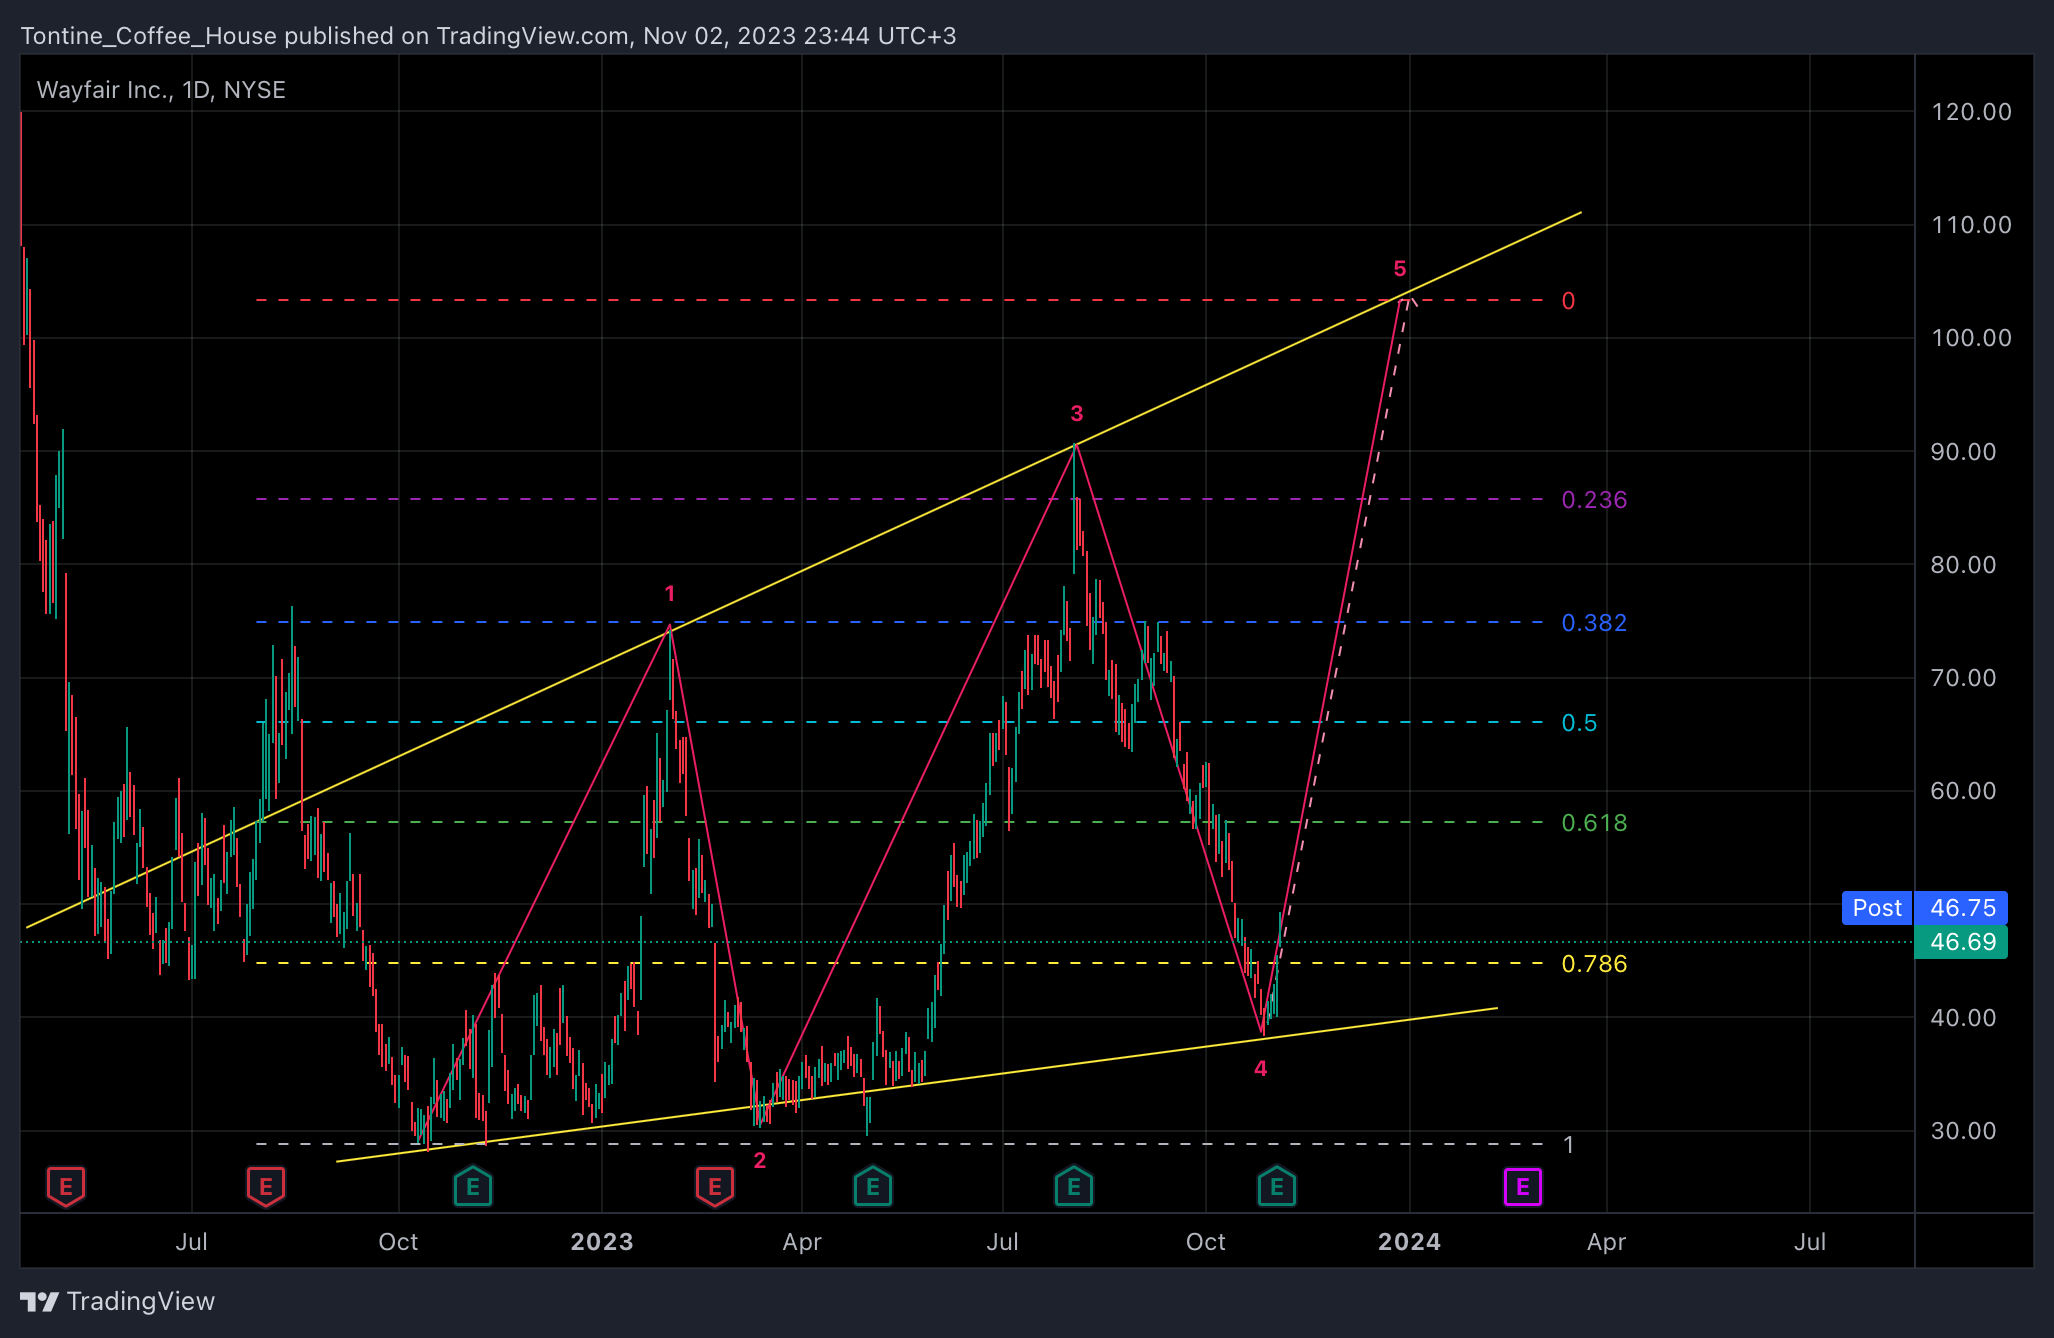Select the 0.382 Fibonacci level label
The image size is (2054, 1338).
coord(1594,623)
